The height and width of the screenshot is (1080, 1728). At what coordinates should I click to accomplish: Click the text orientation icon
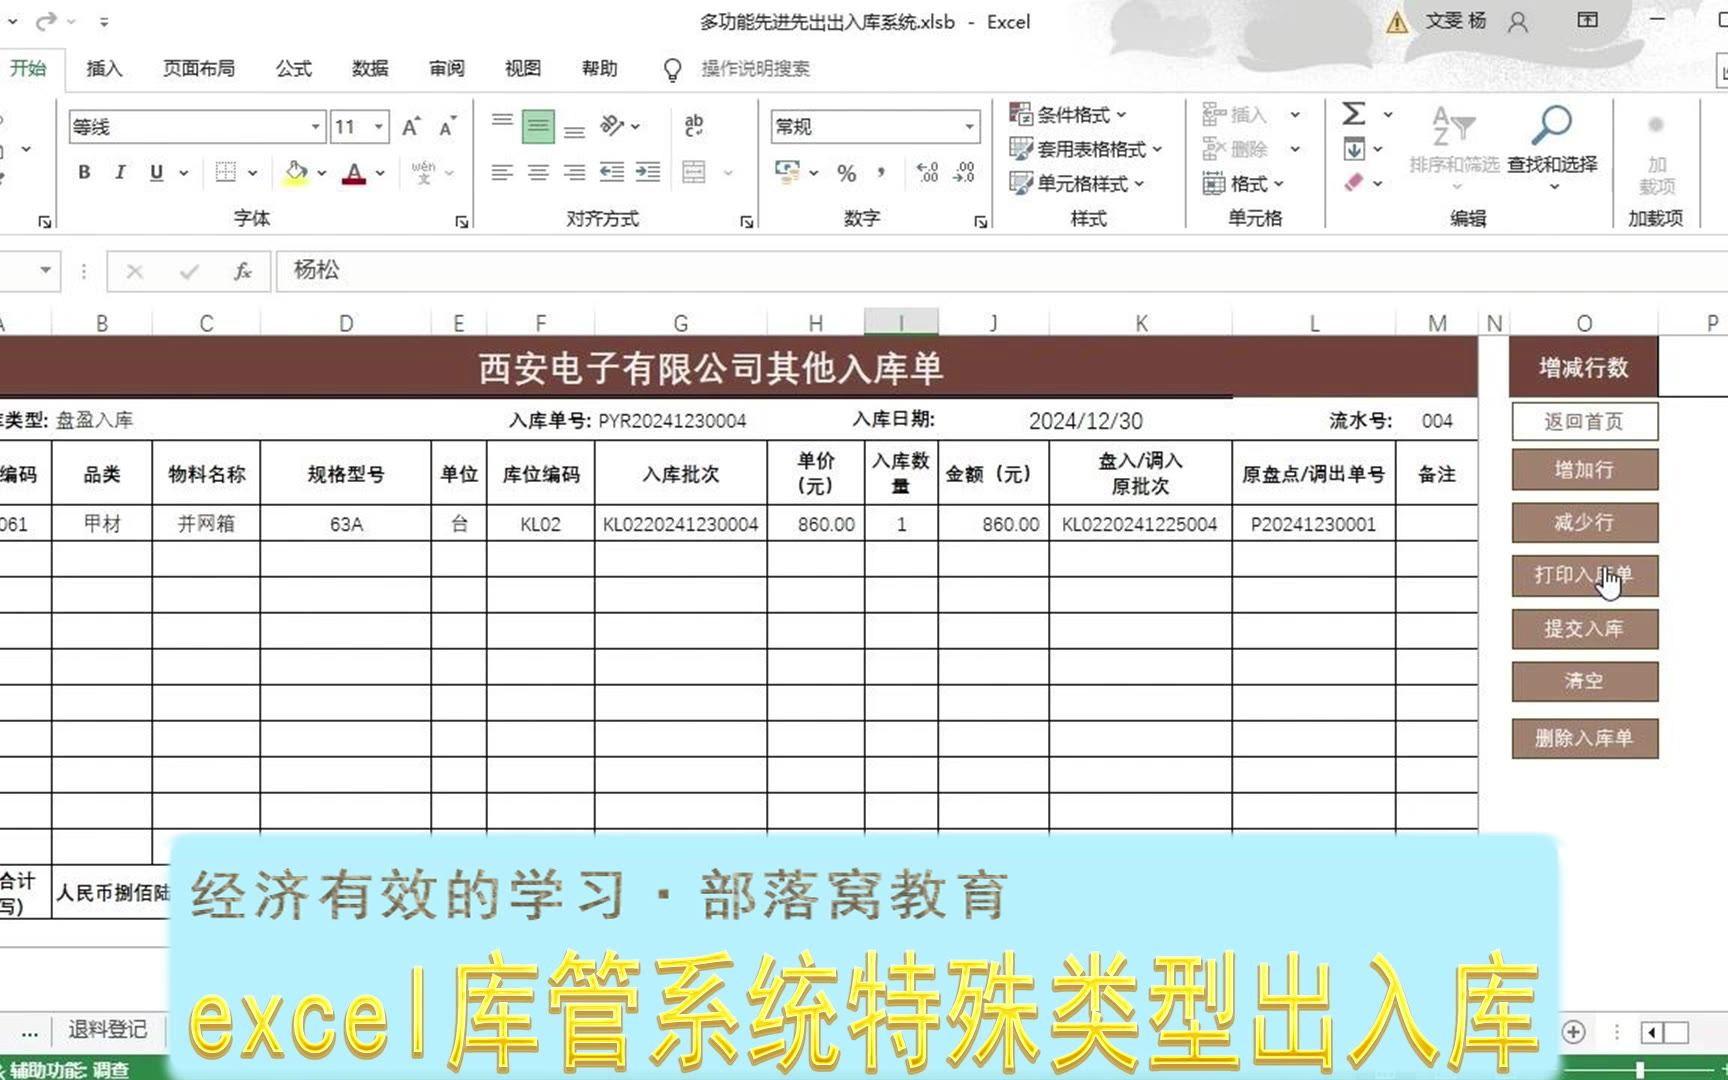click(x=611, y=126)
